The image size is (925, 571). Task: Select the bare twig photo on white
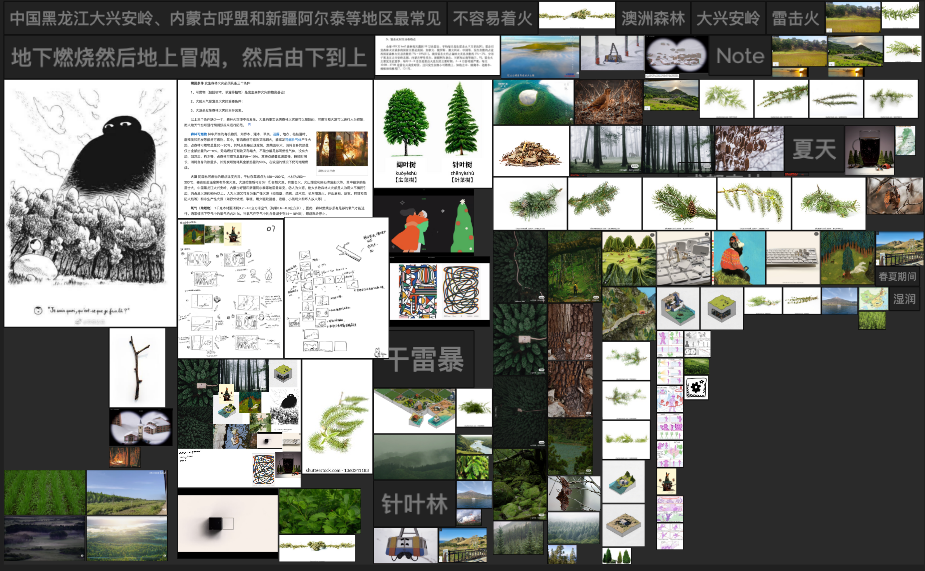(137, 367)
